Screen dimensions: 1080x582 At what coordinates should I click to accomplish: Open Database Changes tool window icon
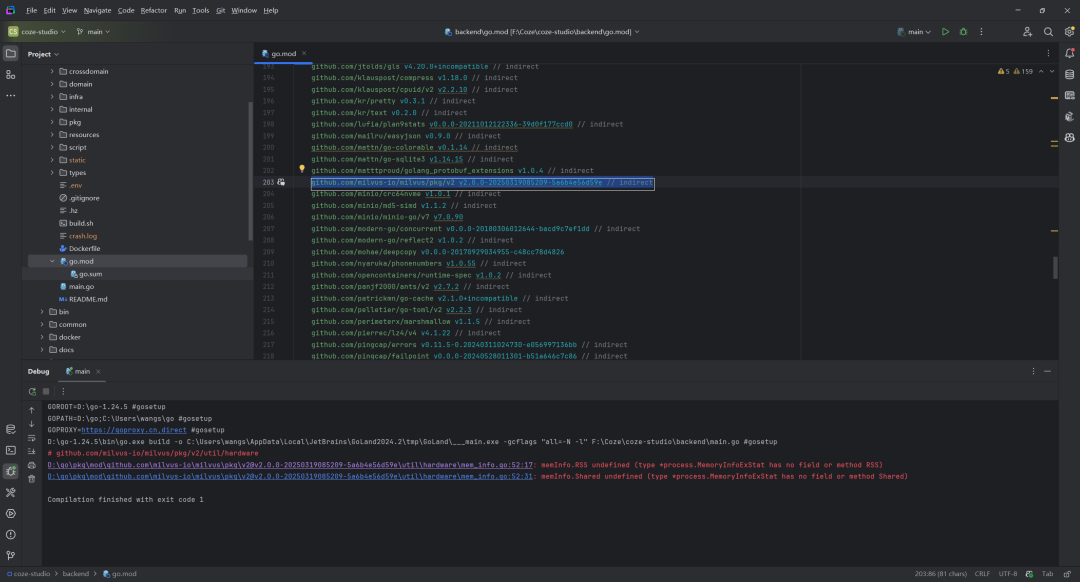pyautogui.click(x=10, y=429)
